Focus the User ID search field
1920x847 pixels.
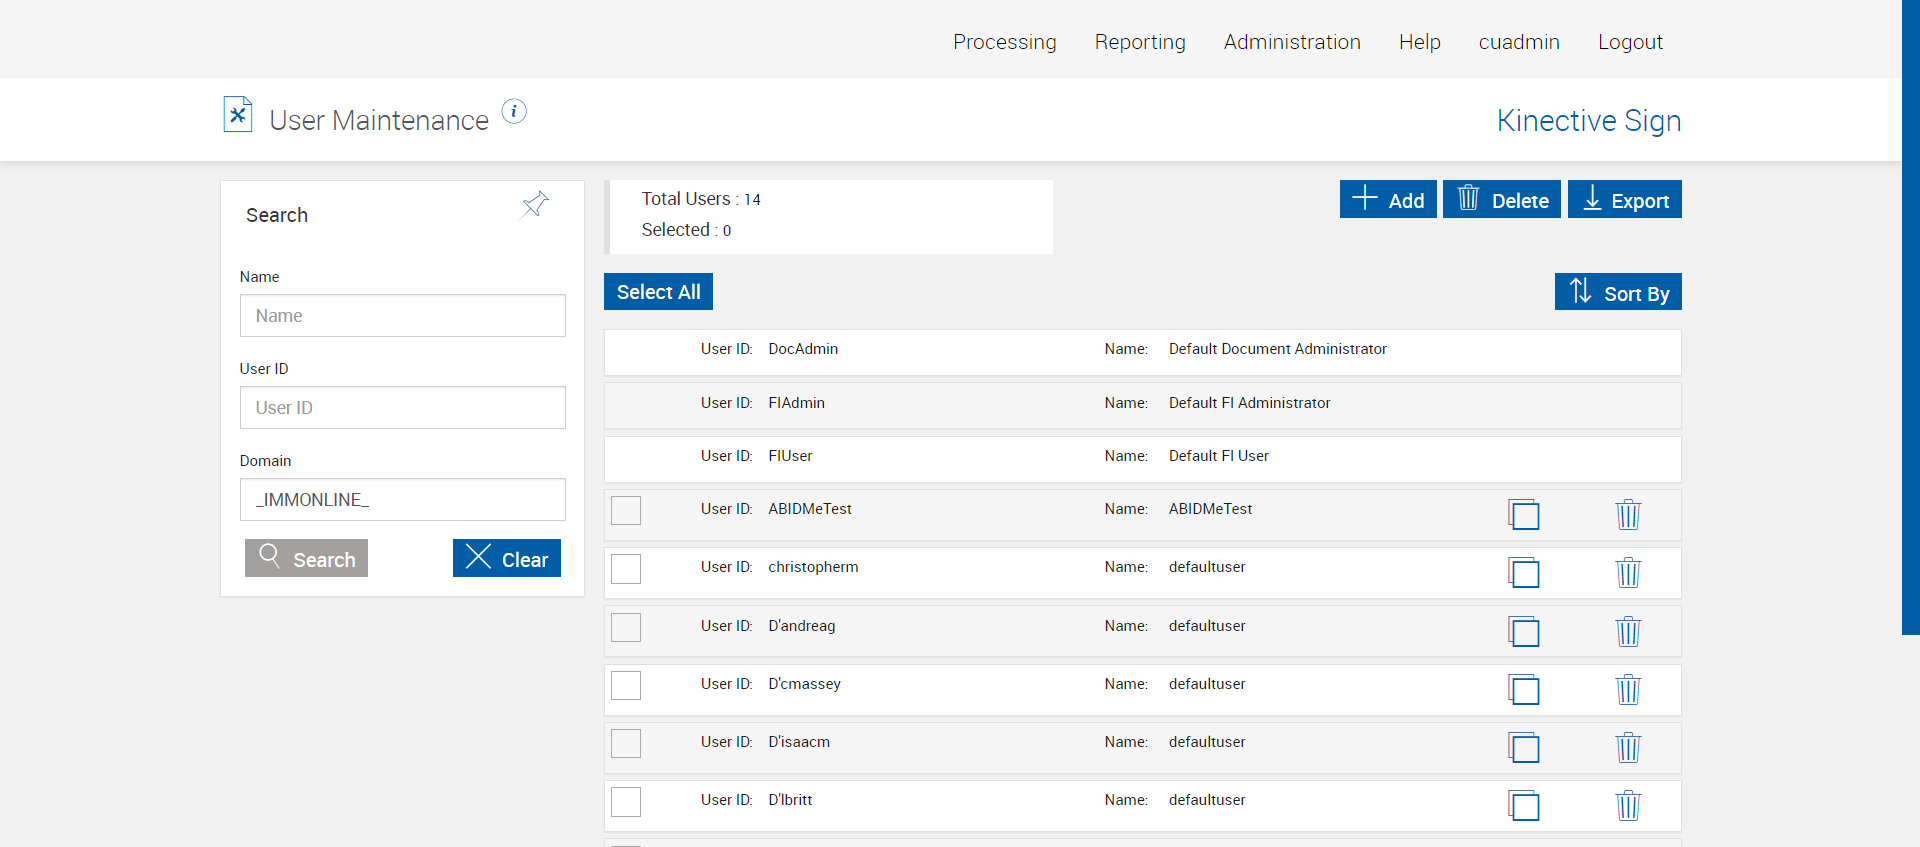[403, 407]
